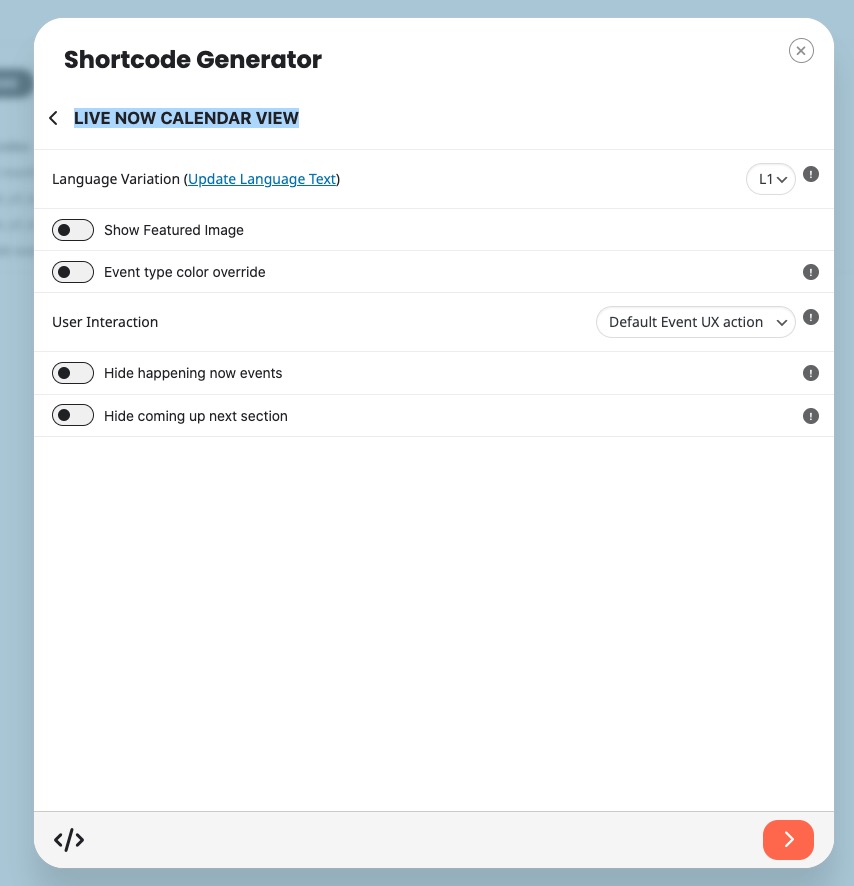Click info icon for Hide coming up next section
This screenshot has width=854, height=886.
tap(810, 416)
